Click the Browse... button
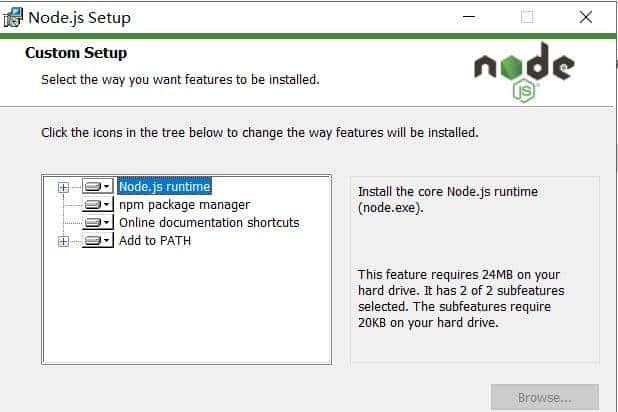618x412 pixels. click(544, 398)
